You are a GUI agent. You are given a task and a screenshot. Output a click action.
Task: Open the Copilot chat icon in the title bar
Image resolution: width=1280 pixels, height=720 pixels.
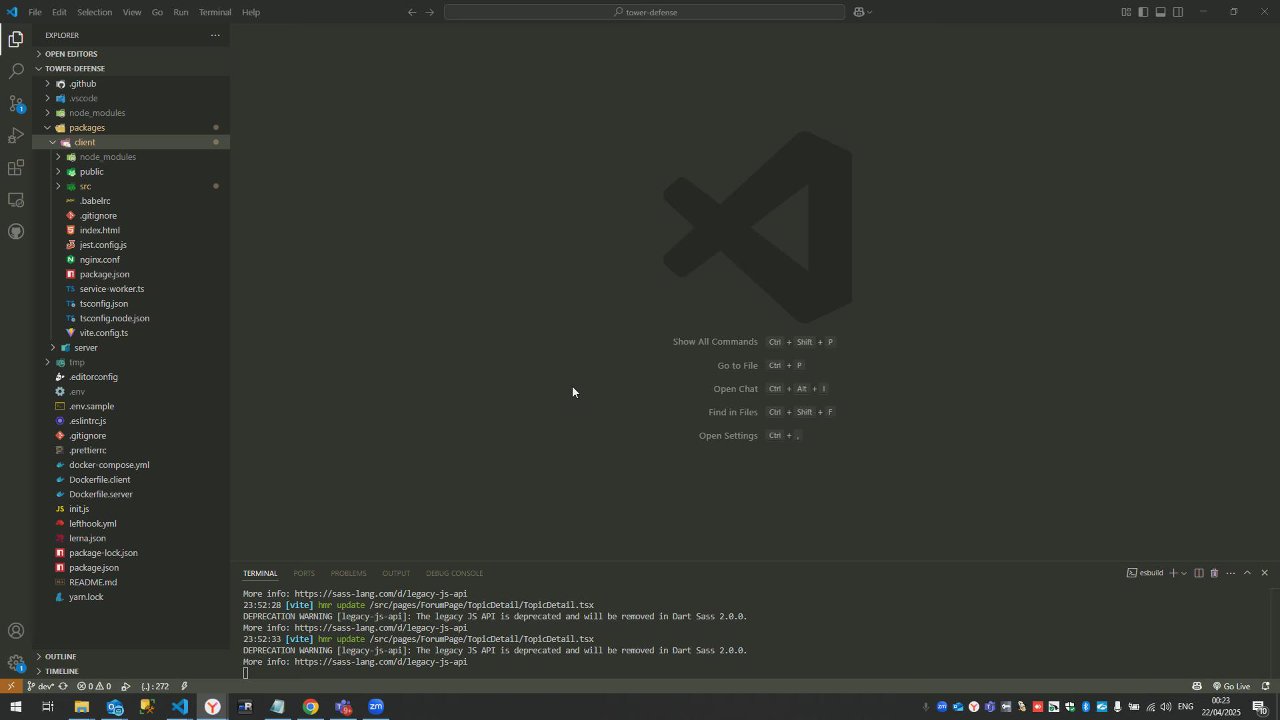click(858, 12)
